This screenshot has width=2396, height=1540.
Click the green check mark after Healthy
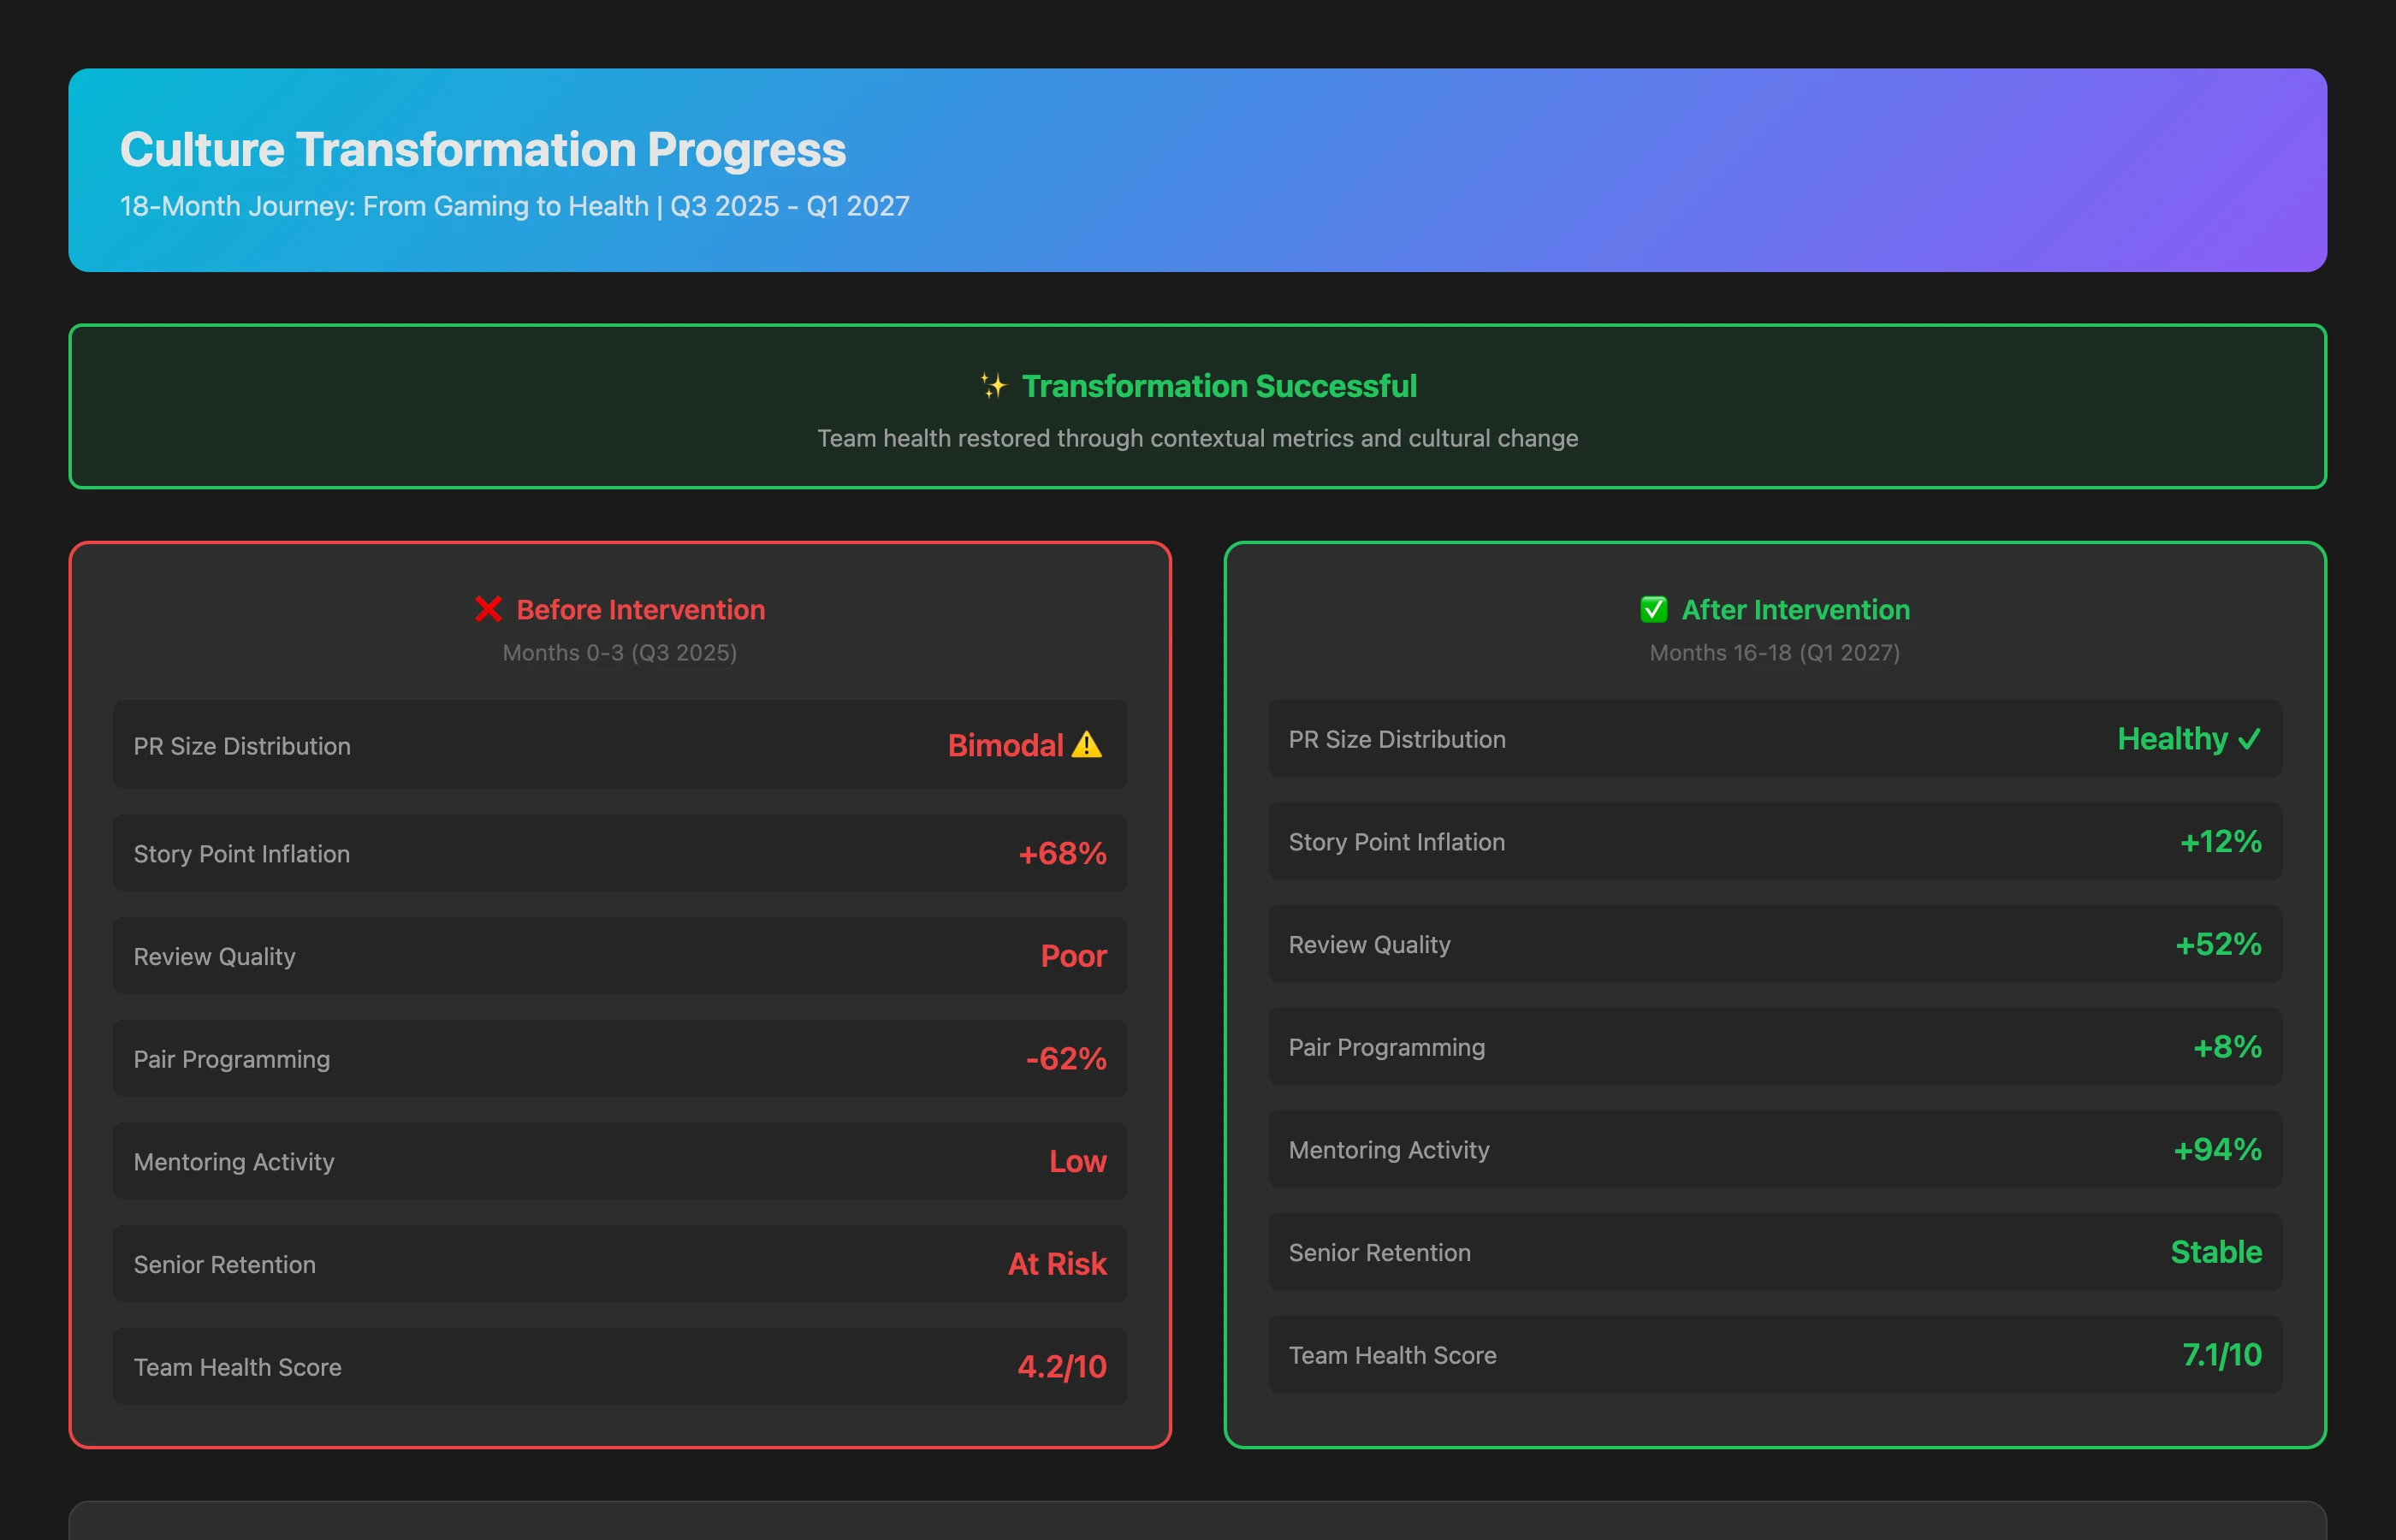(x=2249, y=739)
